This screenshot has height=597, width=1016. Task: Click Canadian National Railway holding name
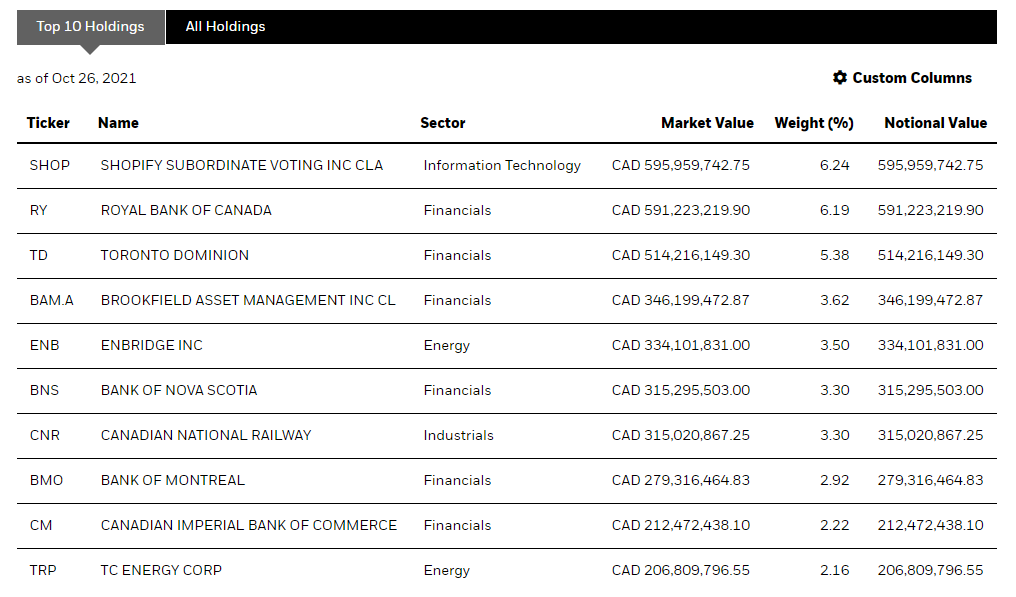coord(206,435)
